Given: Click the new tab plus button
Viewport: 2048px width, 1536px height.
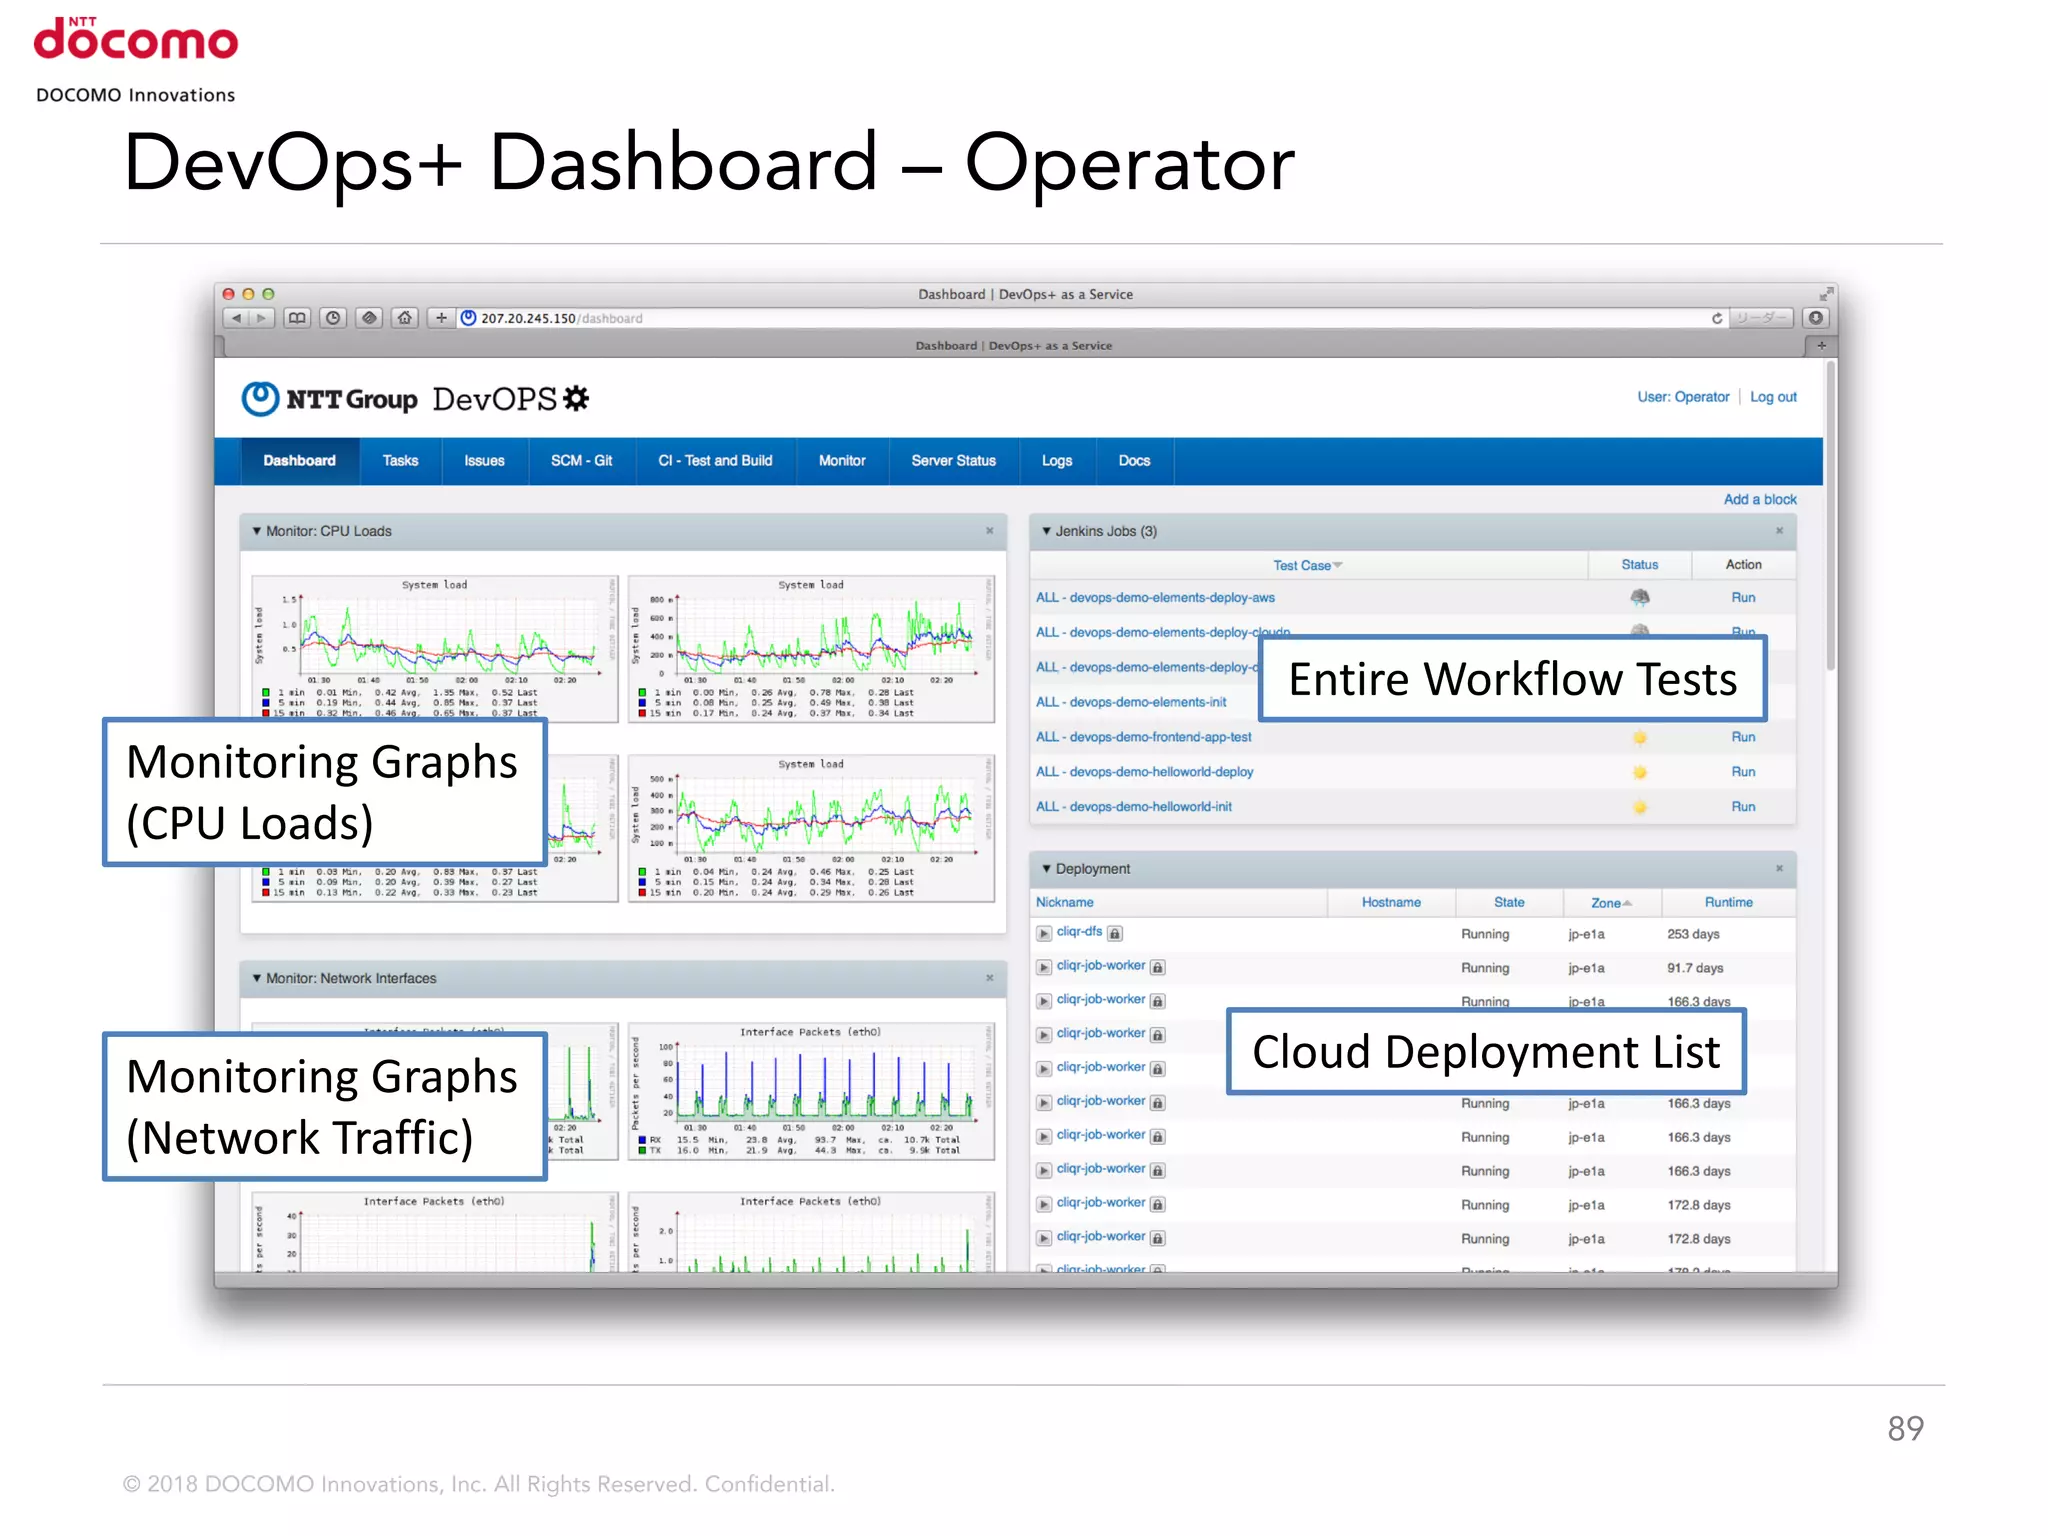Looking at the screenshot, I should coord(1821,345).
